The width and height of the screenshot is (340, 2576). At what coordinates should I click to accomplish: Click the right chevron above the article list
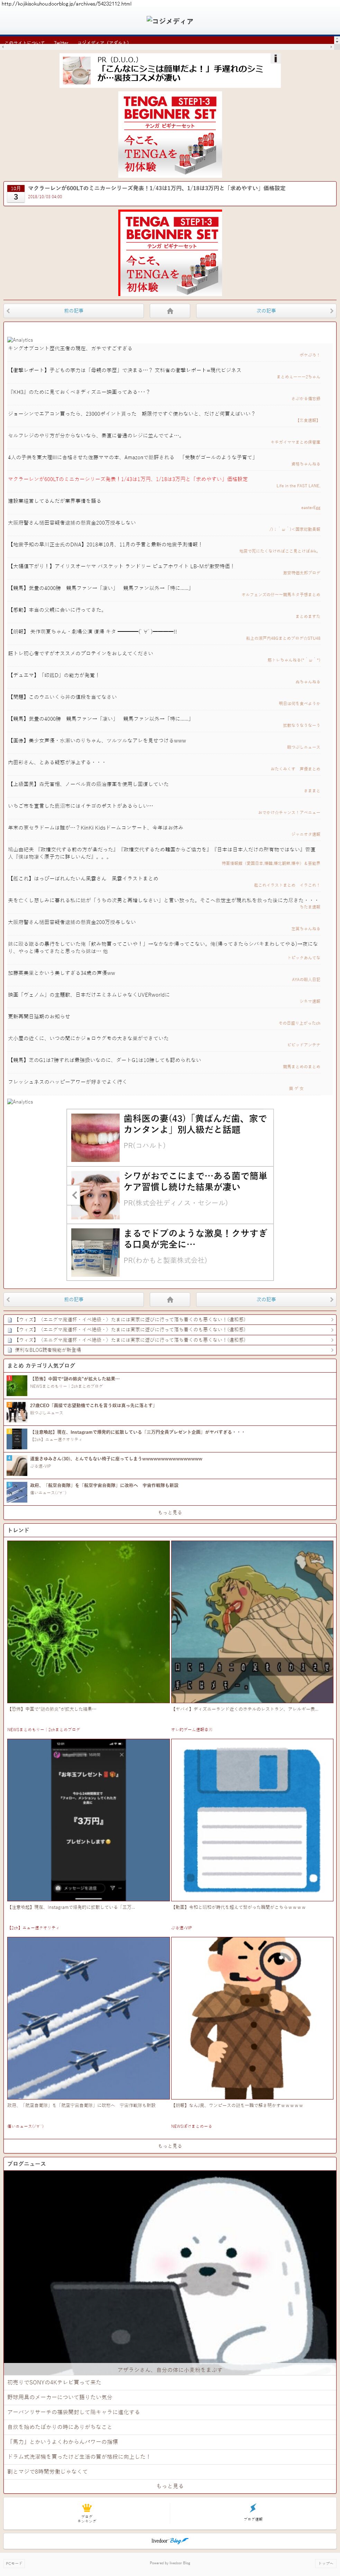click(332, 311)
